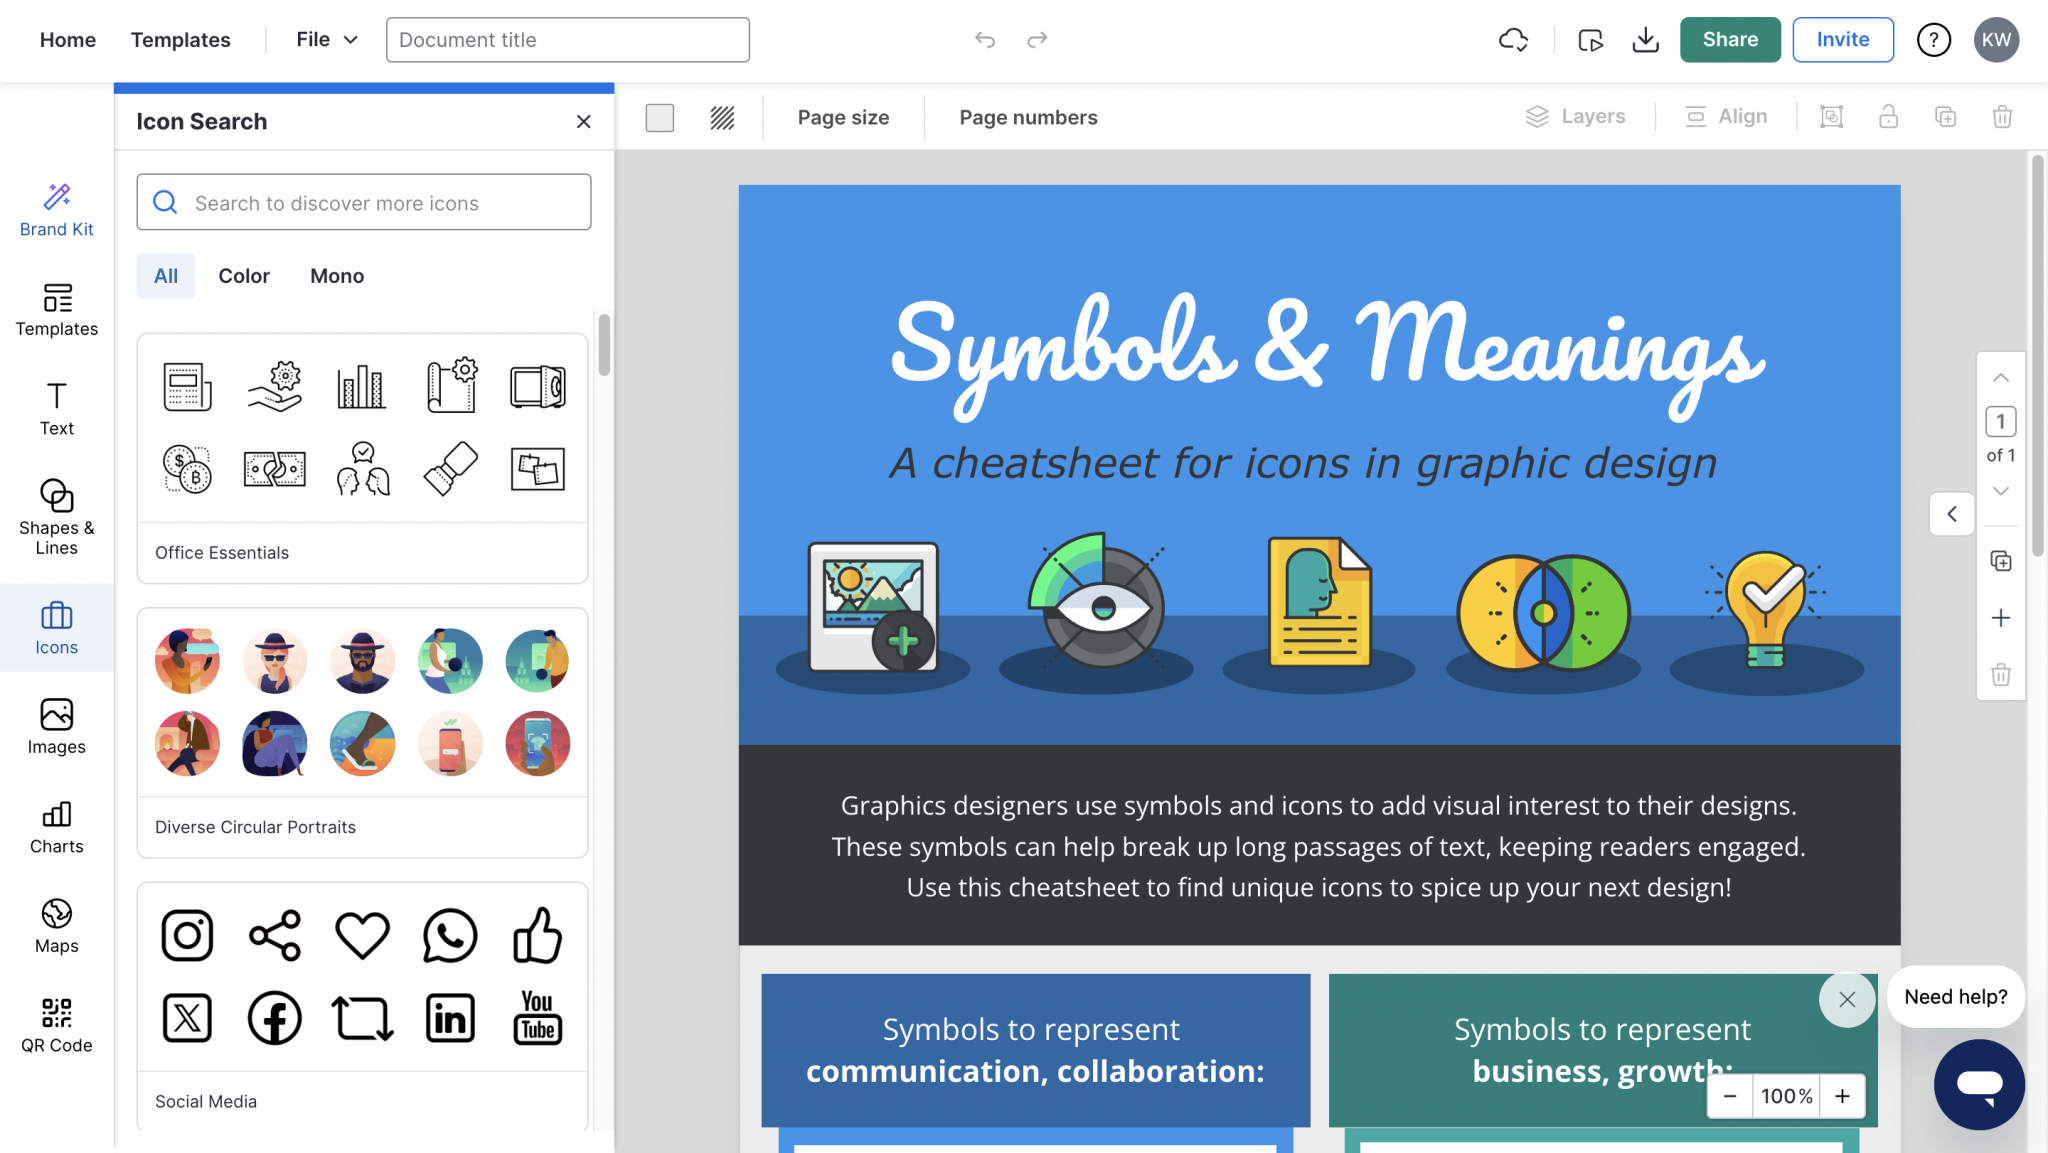2048x1153 pixels.
Task: Insert the X (Twitter) icon
Action: [x=187, y=1019]
